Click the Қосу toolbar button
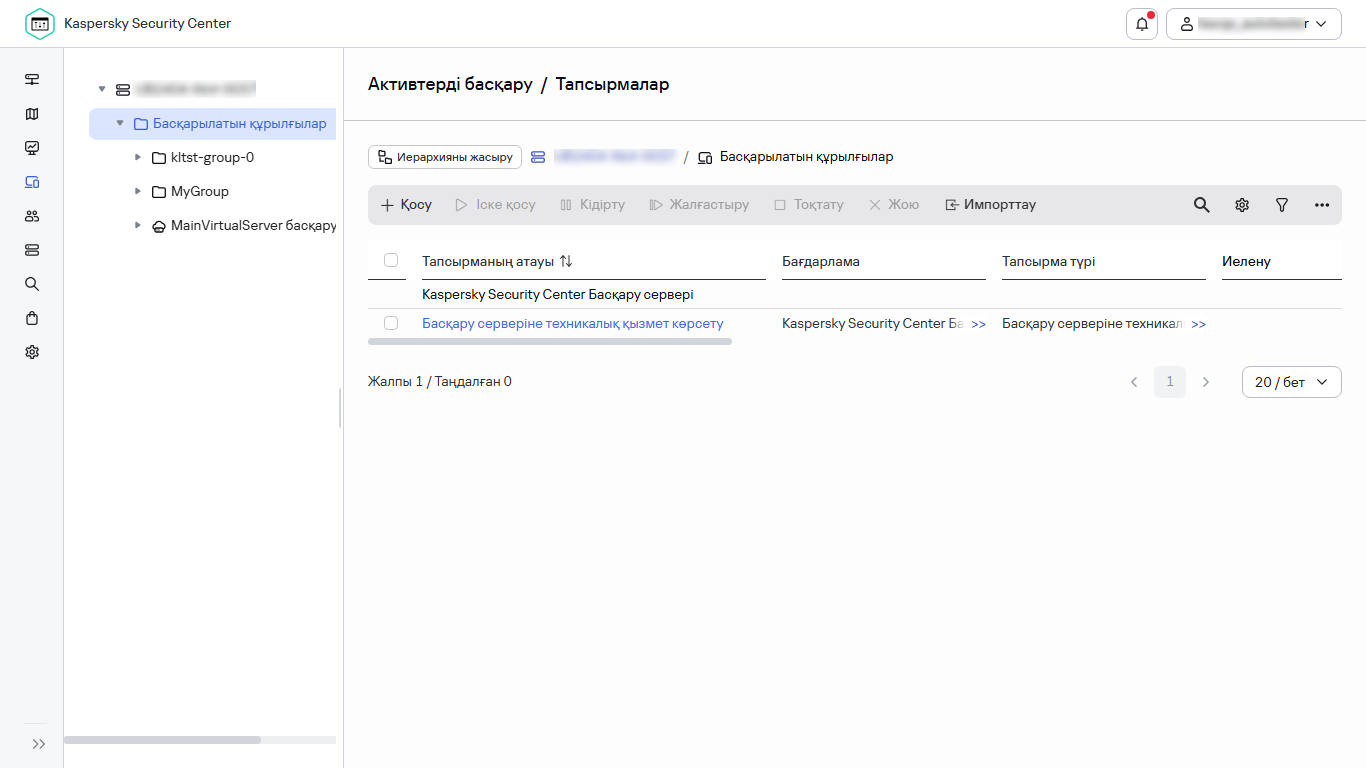The image size is (1366, 768). [x=406, y=204]
